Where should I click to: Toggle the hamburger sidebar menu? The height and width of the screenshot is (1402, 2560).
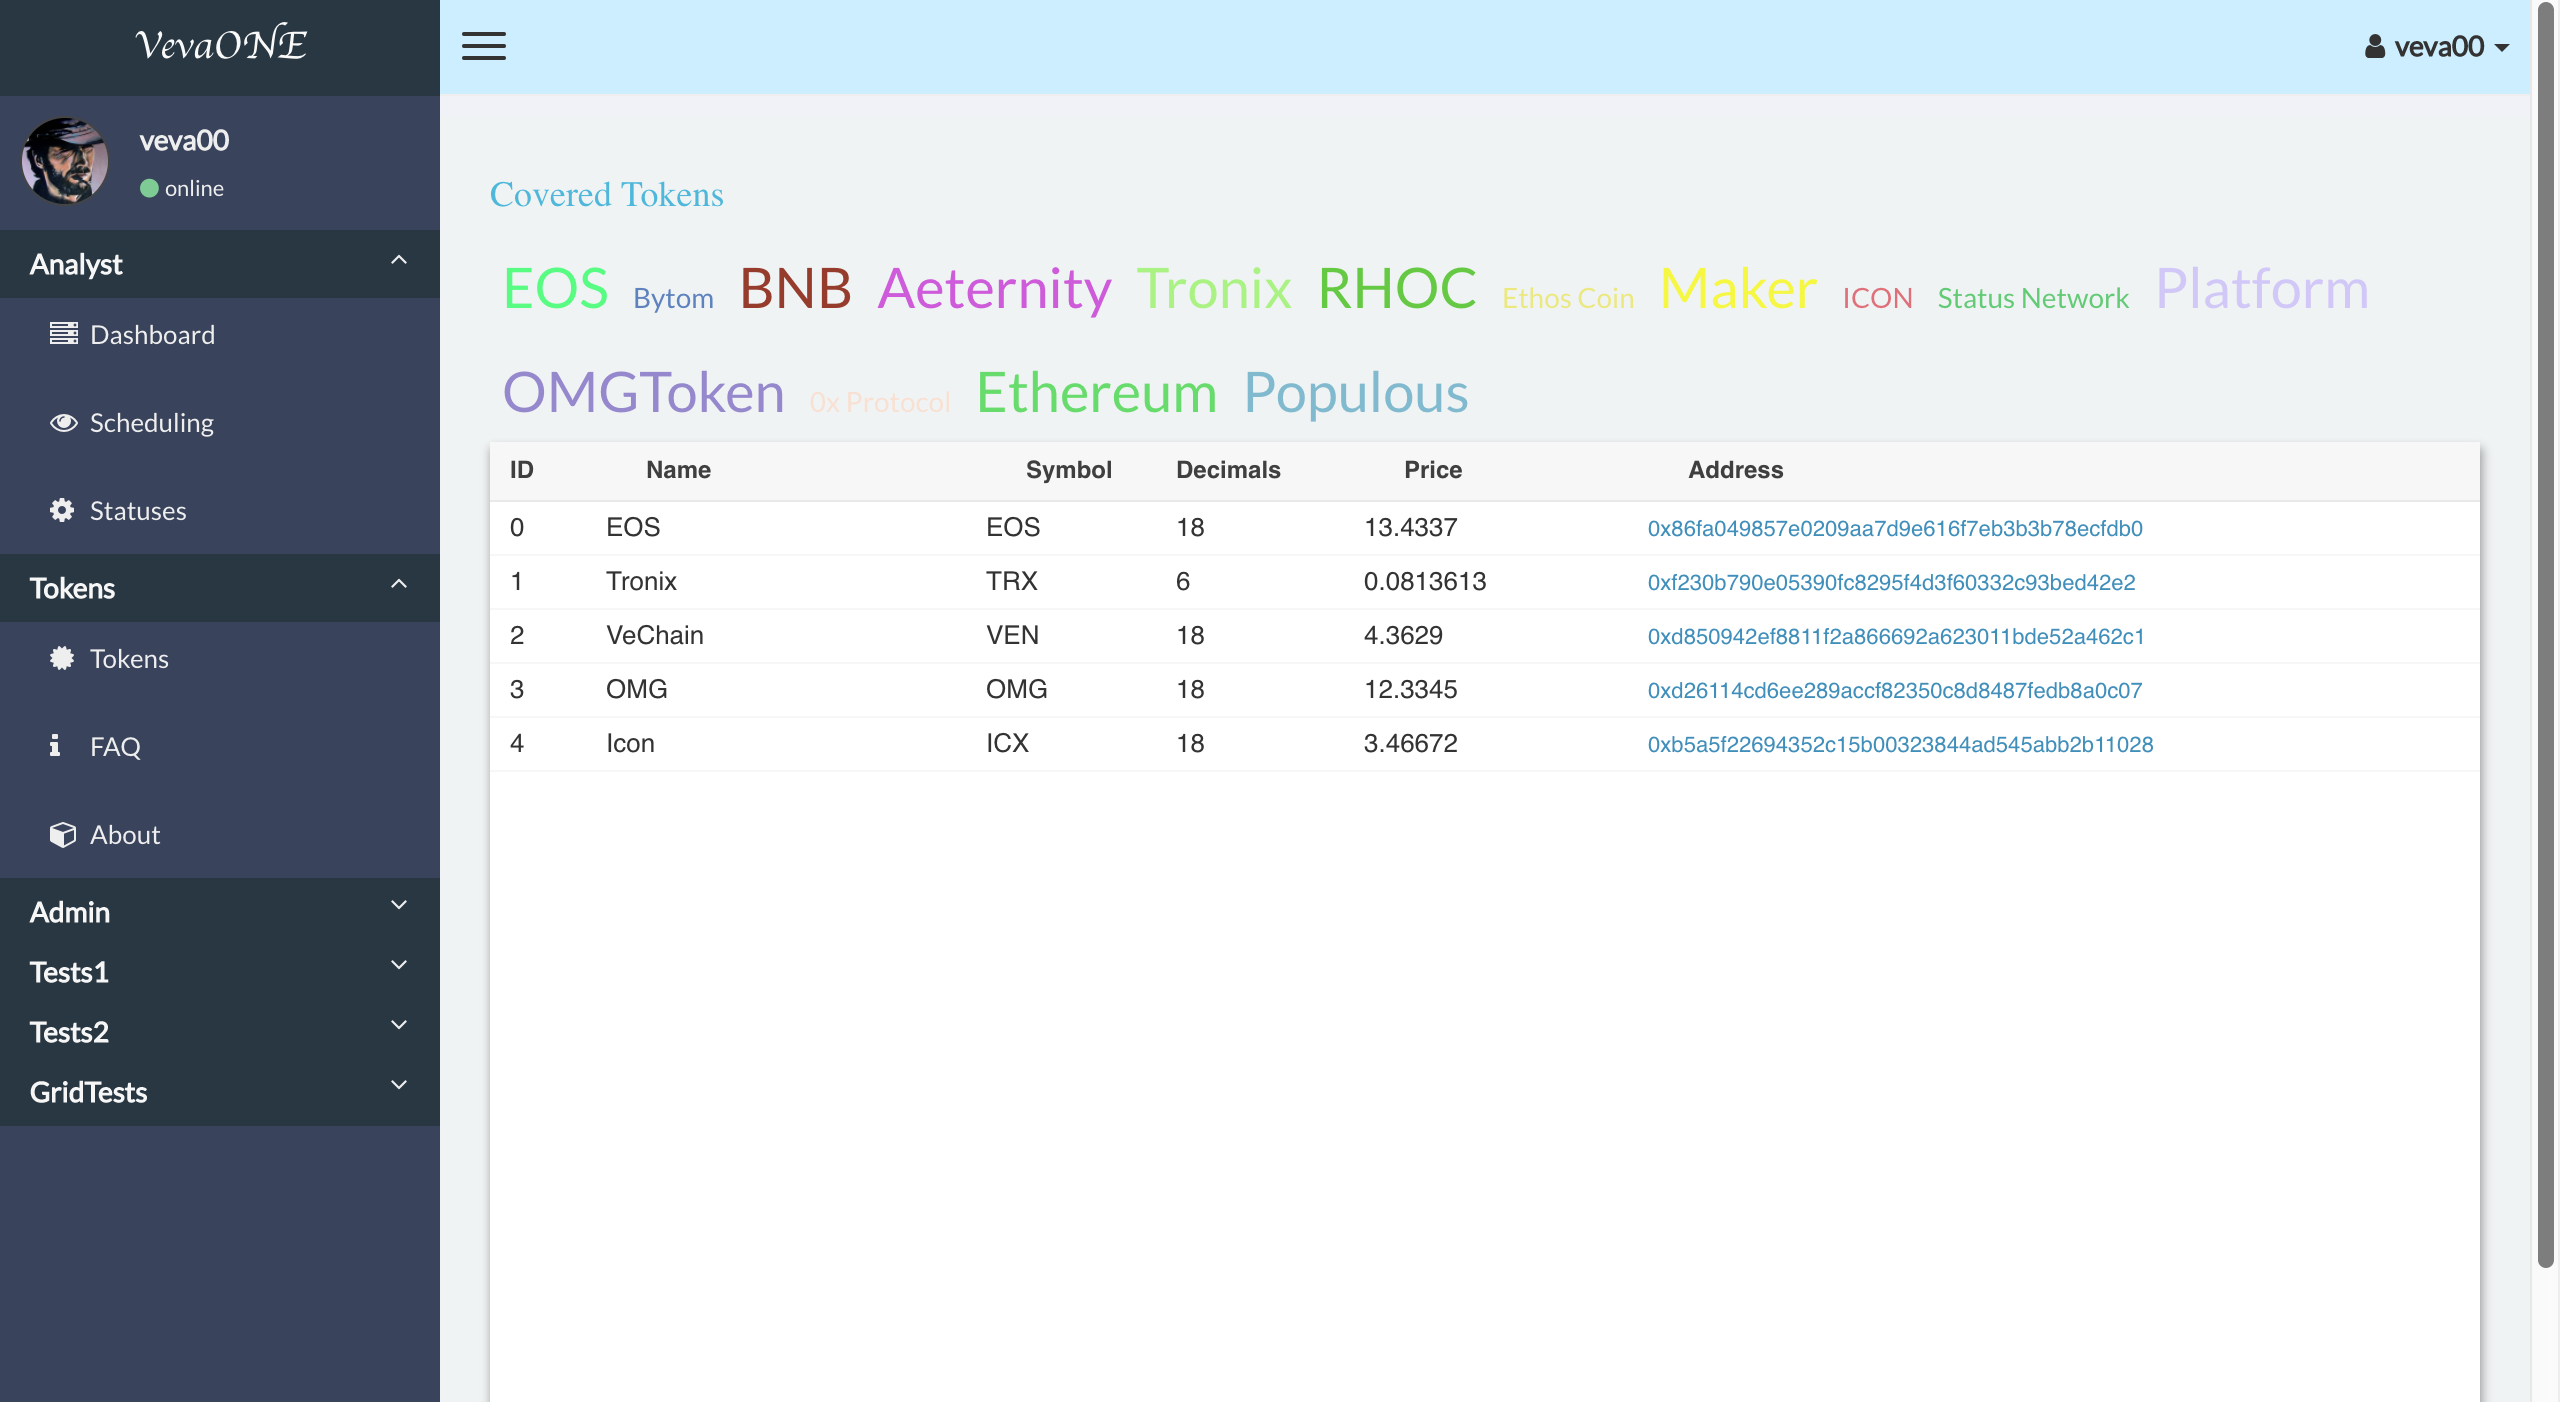(484, 46)
